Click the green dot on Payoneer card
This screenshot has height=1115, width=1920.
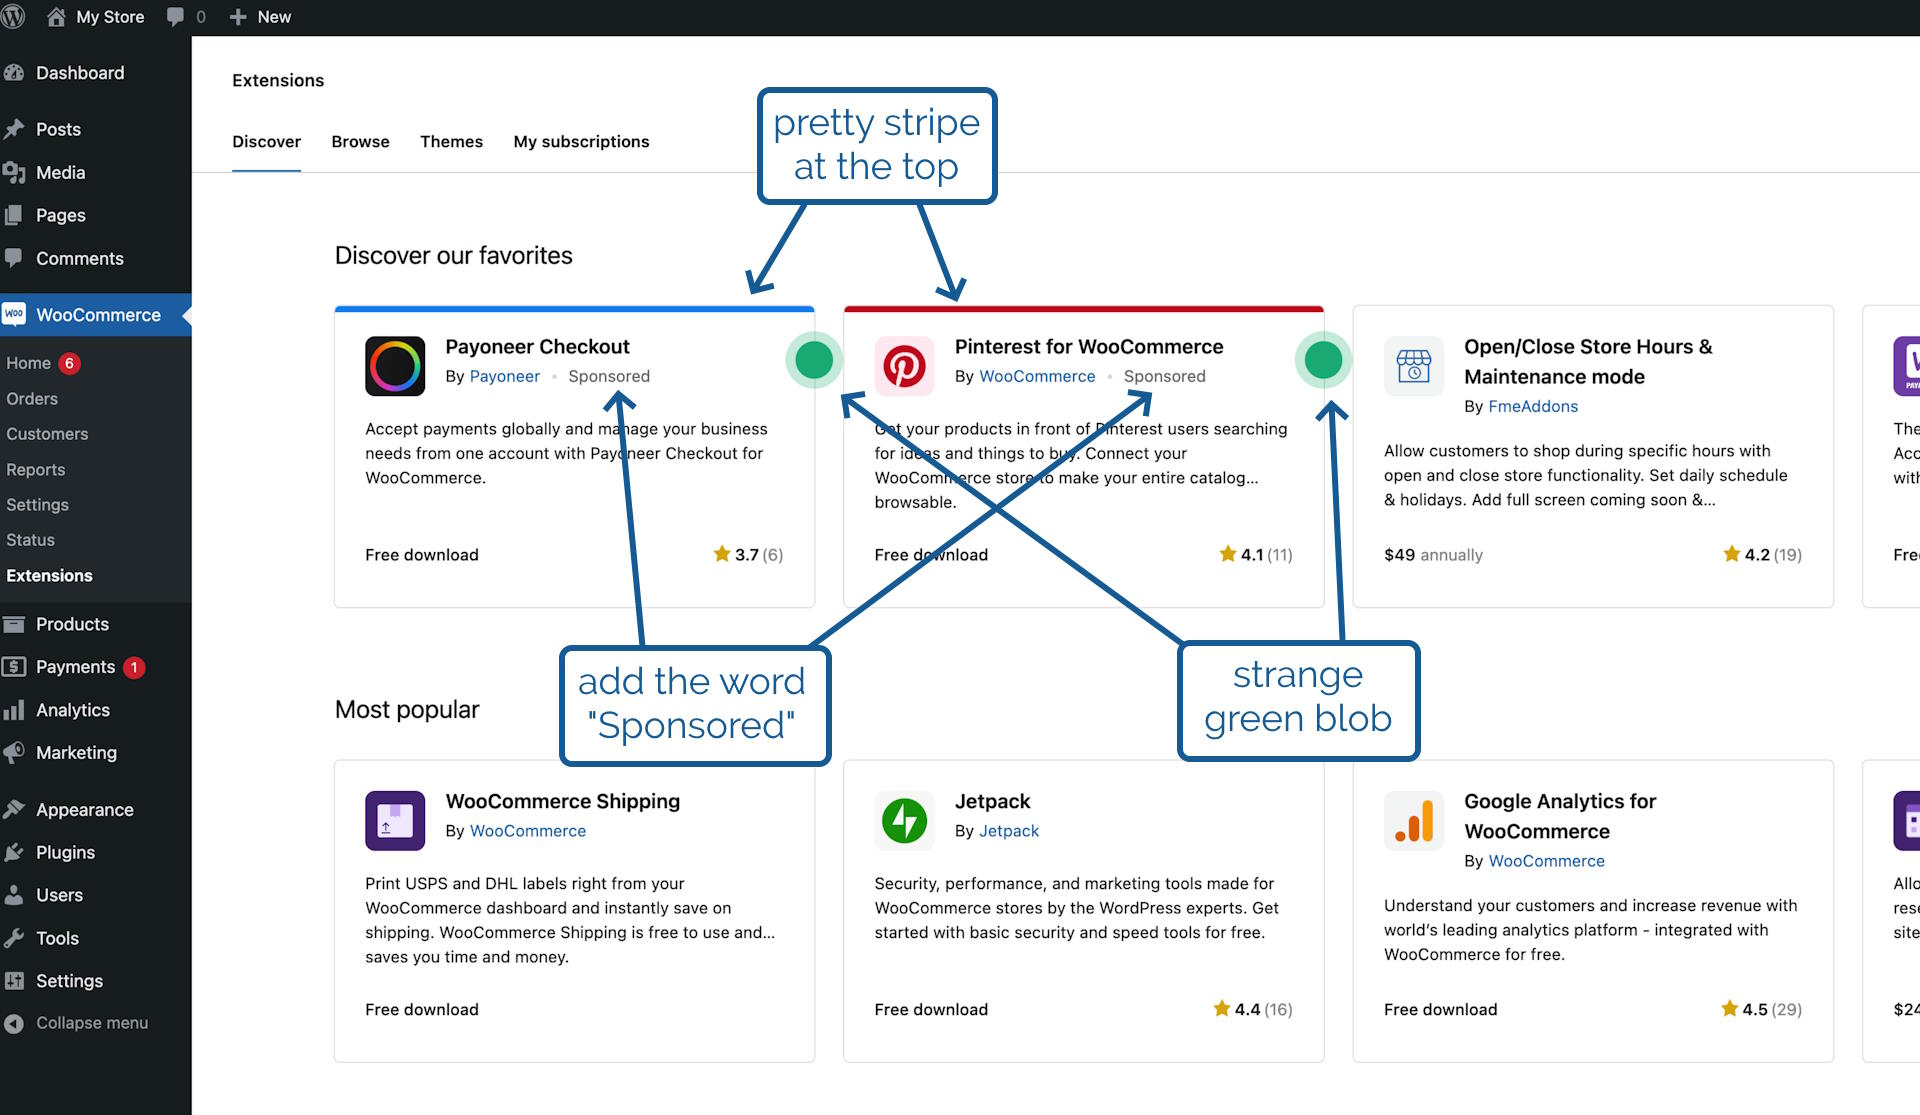click(814, 360)
